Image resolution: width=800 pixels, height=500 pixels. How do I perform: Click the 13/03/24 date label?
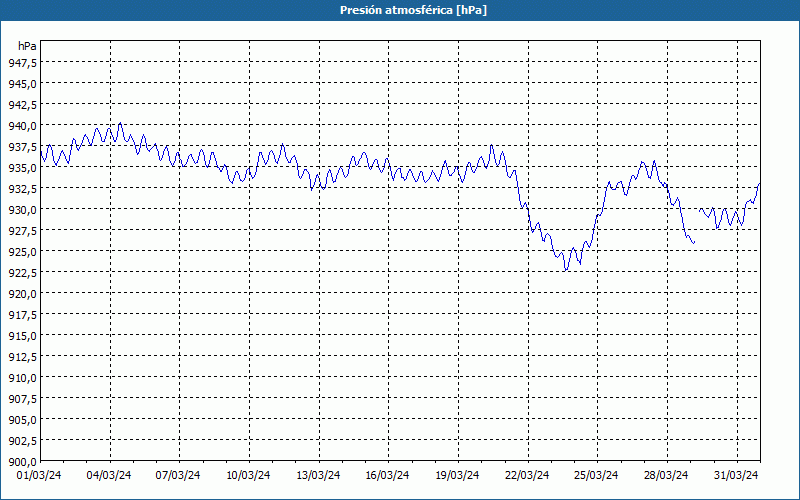point(318,475)
